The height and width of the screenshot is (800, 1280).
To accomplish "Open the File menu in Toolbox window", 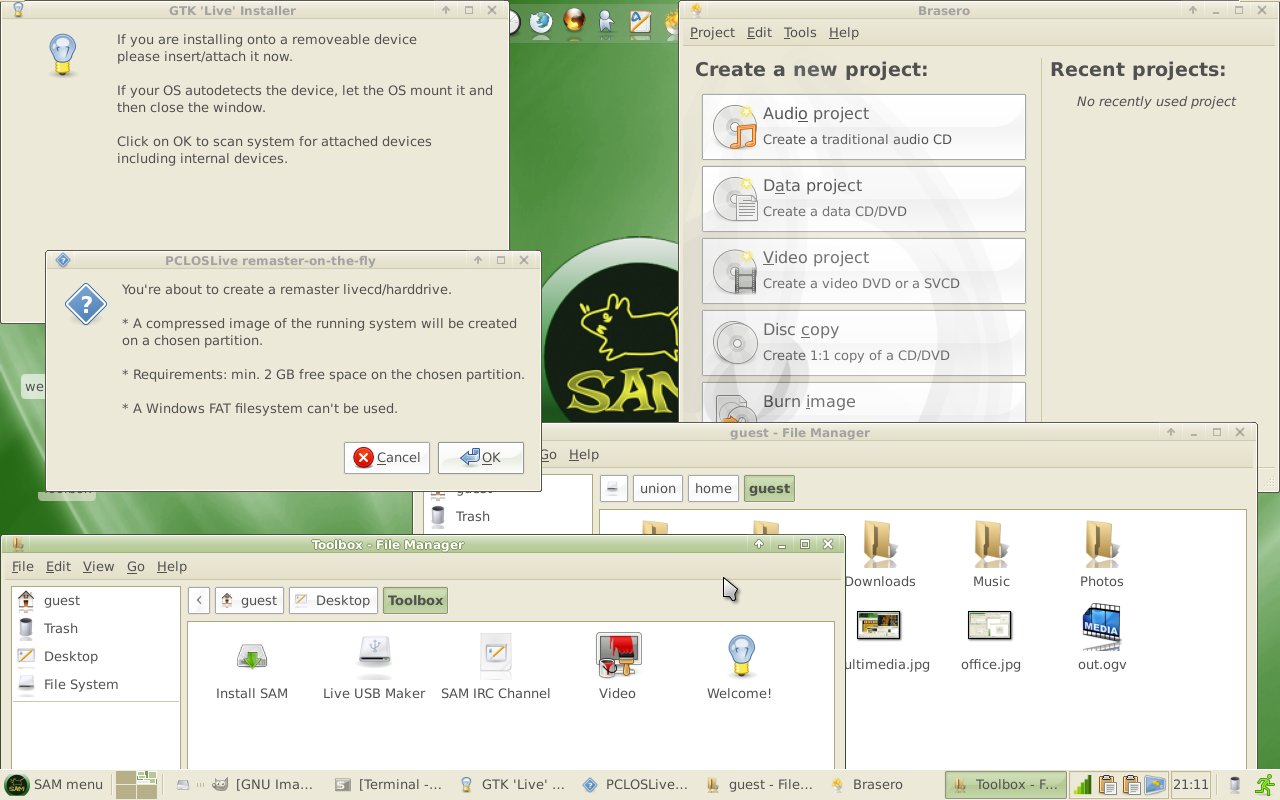I will 22,566.
